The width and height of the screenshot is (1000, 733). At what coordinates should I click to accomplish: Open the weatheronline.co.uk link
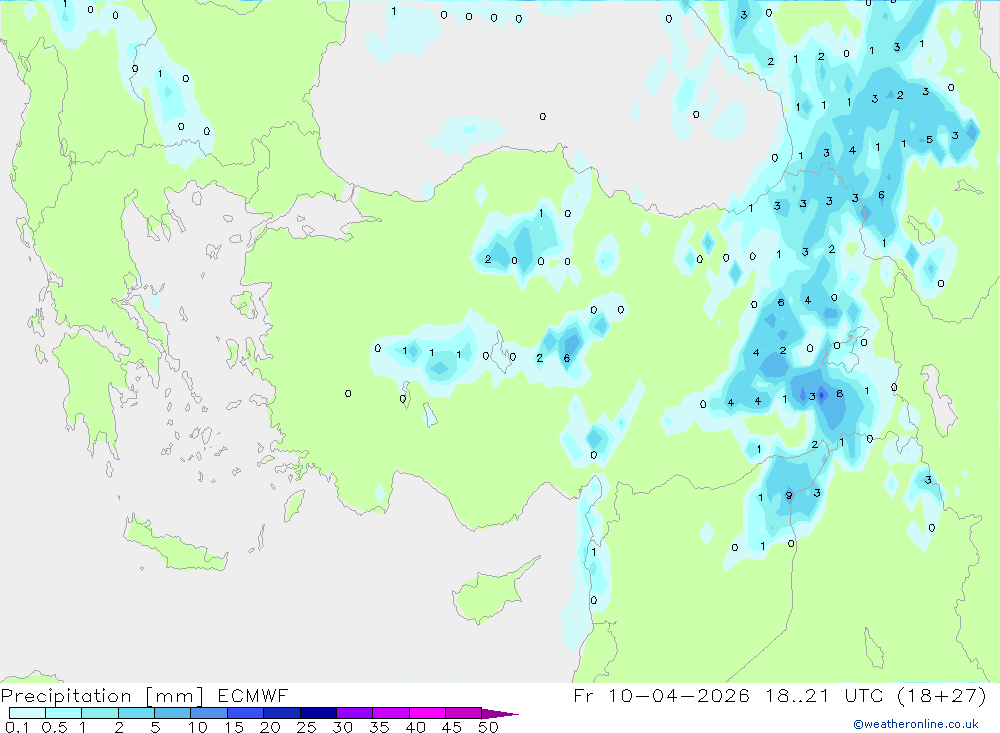916,724
